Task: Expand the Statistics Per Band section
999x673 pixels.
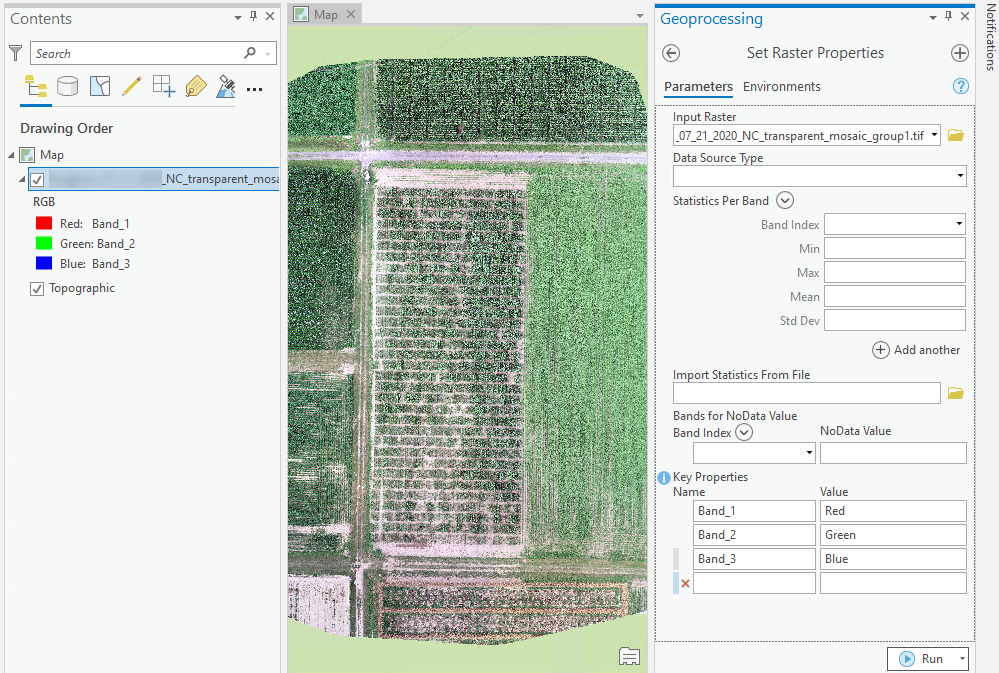Action: tap(784, 200)
